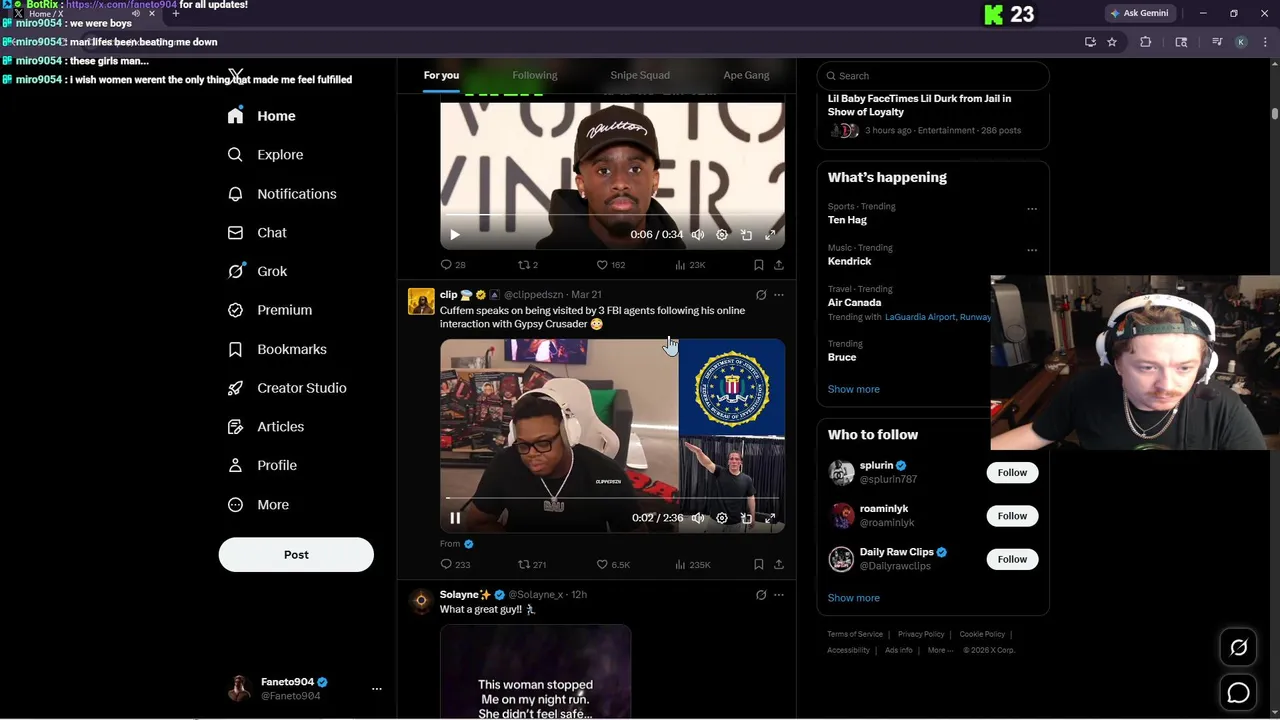
Task: Switch to For you tab
Action: (x=441, y=75)
